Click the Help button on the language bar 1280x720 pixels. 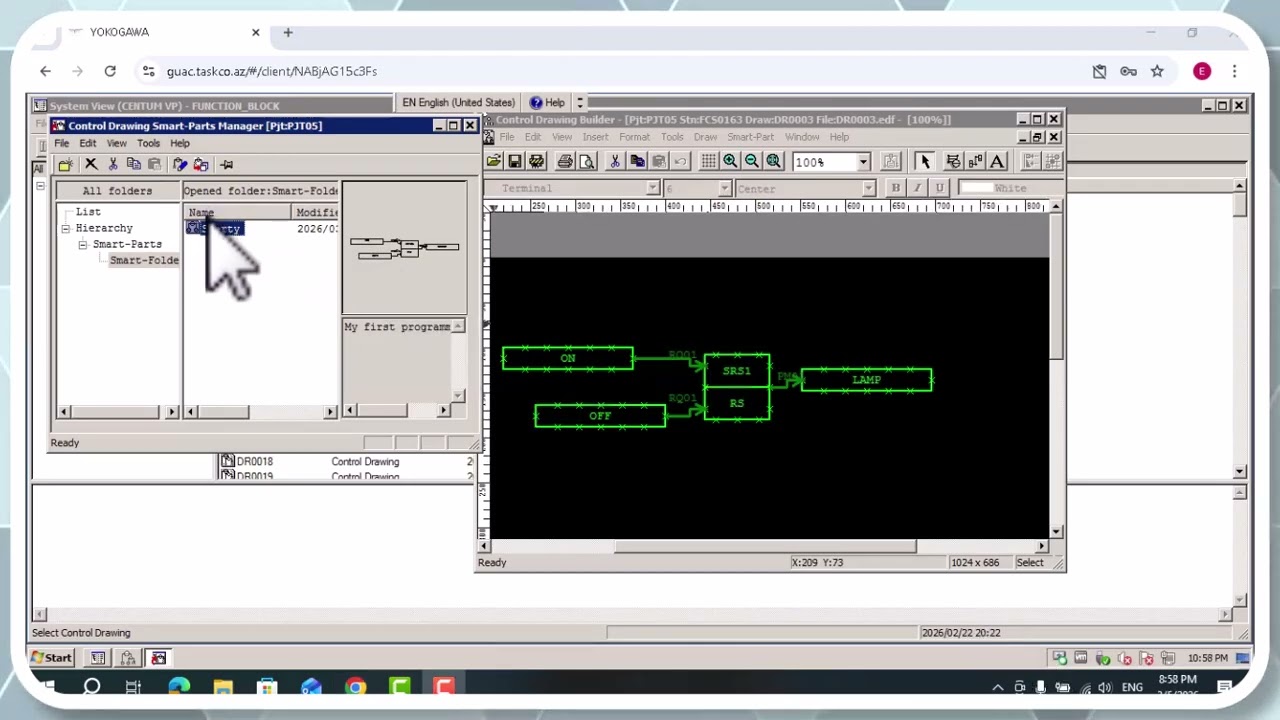click(547, 102)
